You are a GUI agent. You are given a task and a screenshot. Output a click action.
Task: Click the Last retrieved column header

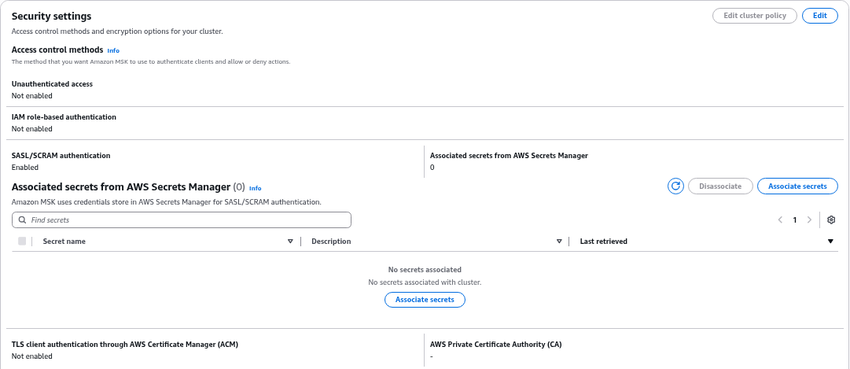coord(603,242)
